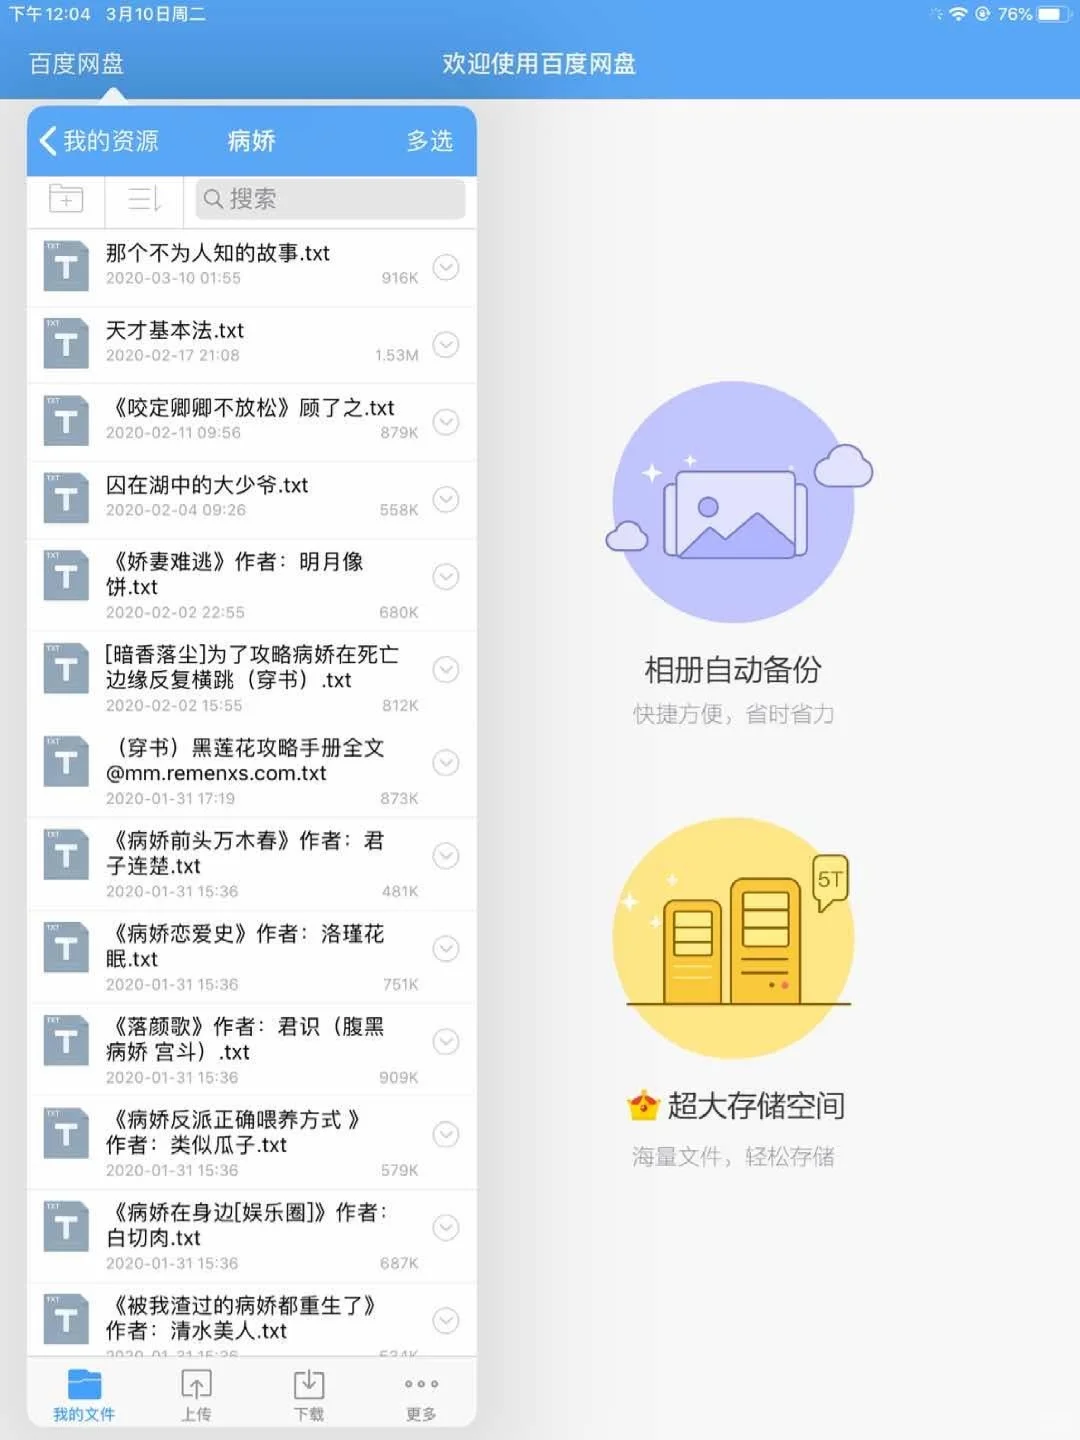This screenshot has width=1080, height=1440.
Task: Tap the TXT icon of 《娇妻难逃》
Action: 66,575
